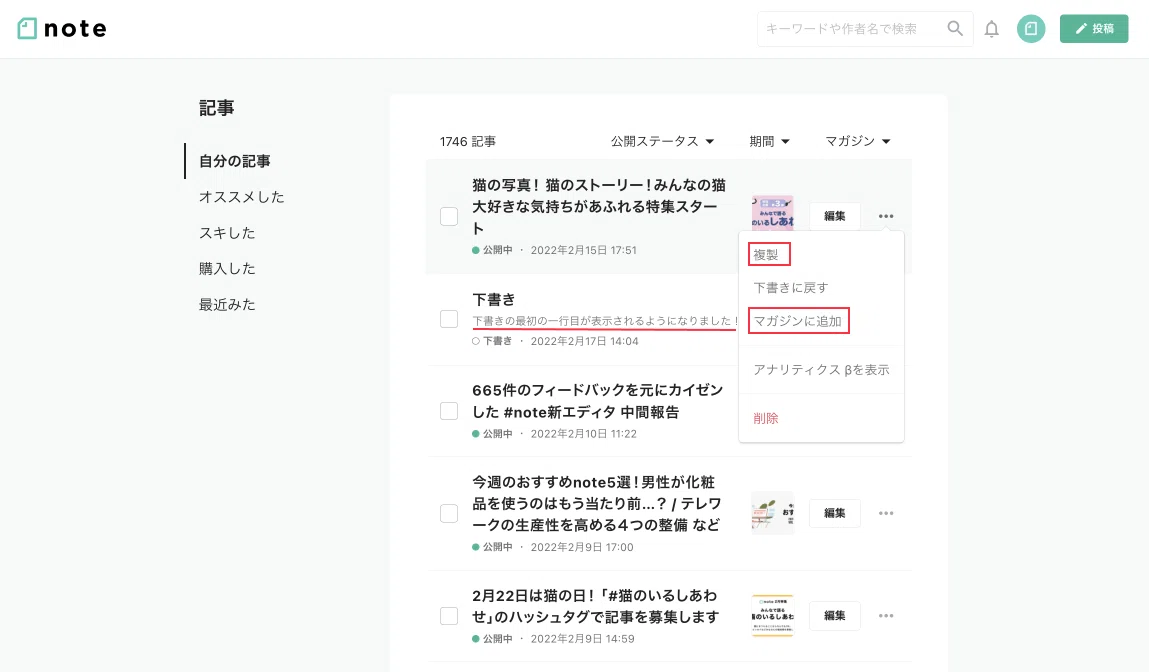
Task: Select 削除 from the context menu
Action: point(766,418)
